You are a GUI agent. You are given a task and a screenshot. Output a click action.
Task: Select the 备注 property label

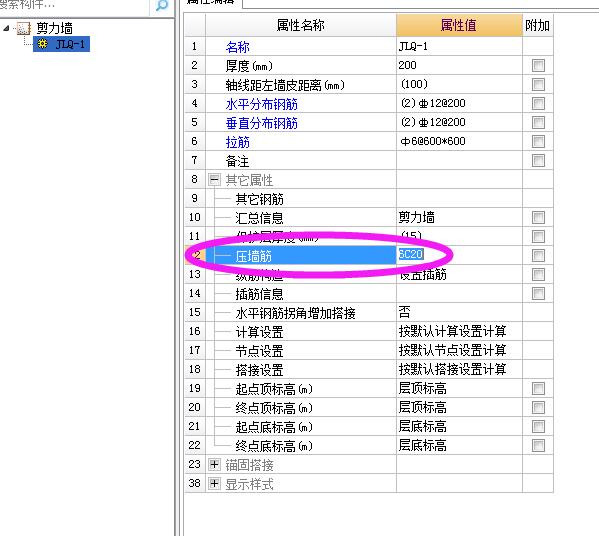238,161
